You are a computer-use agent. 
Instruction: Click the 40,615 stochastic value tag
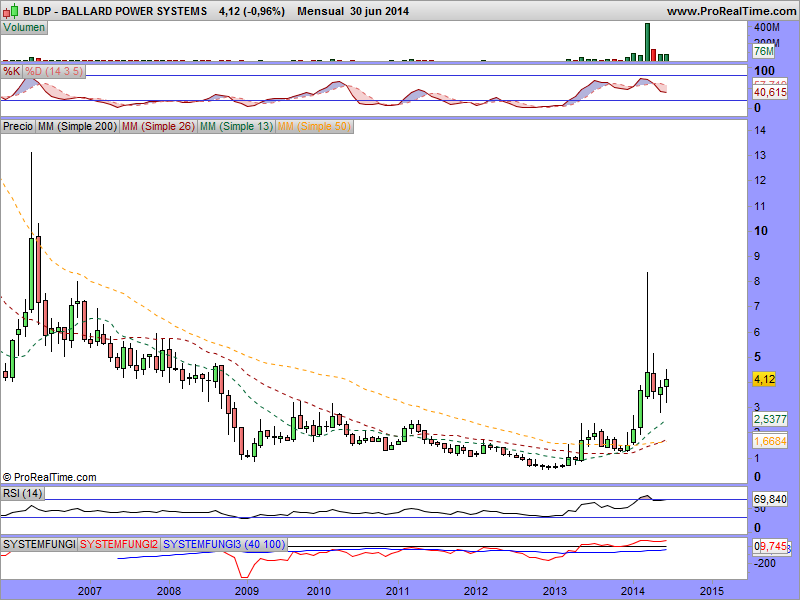(770, 92)
